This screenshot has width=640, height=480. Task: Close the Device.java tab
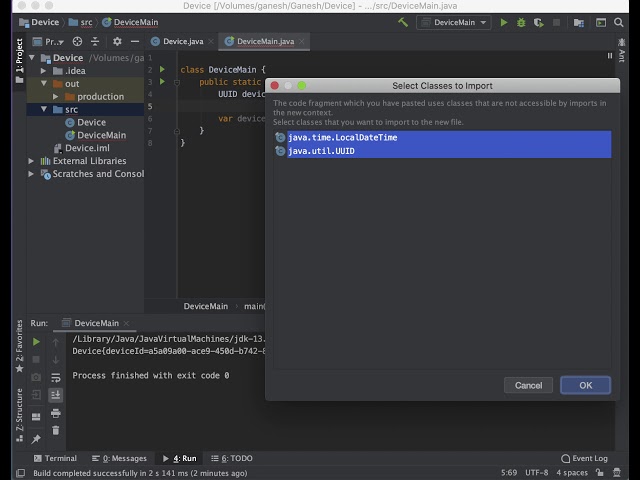pyautogui.click(x=211, y=41)
